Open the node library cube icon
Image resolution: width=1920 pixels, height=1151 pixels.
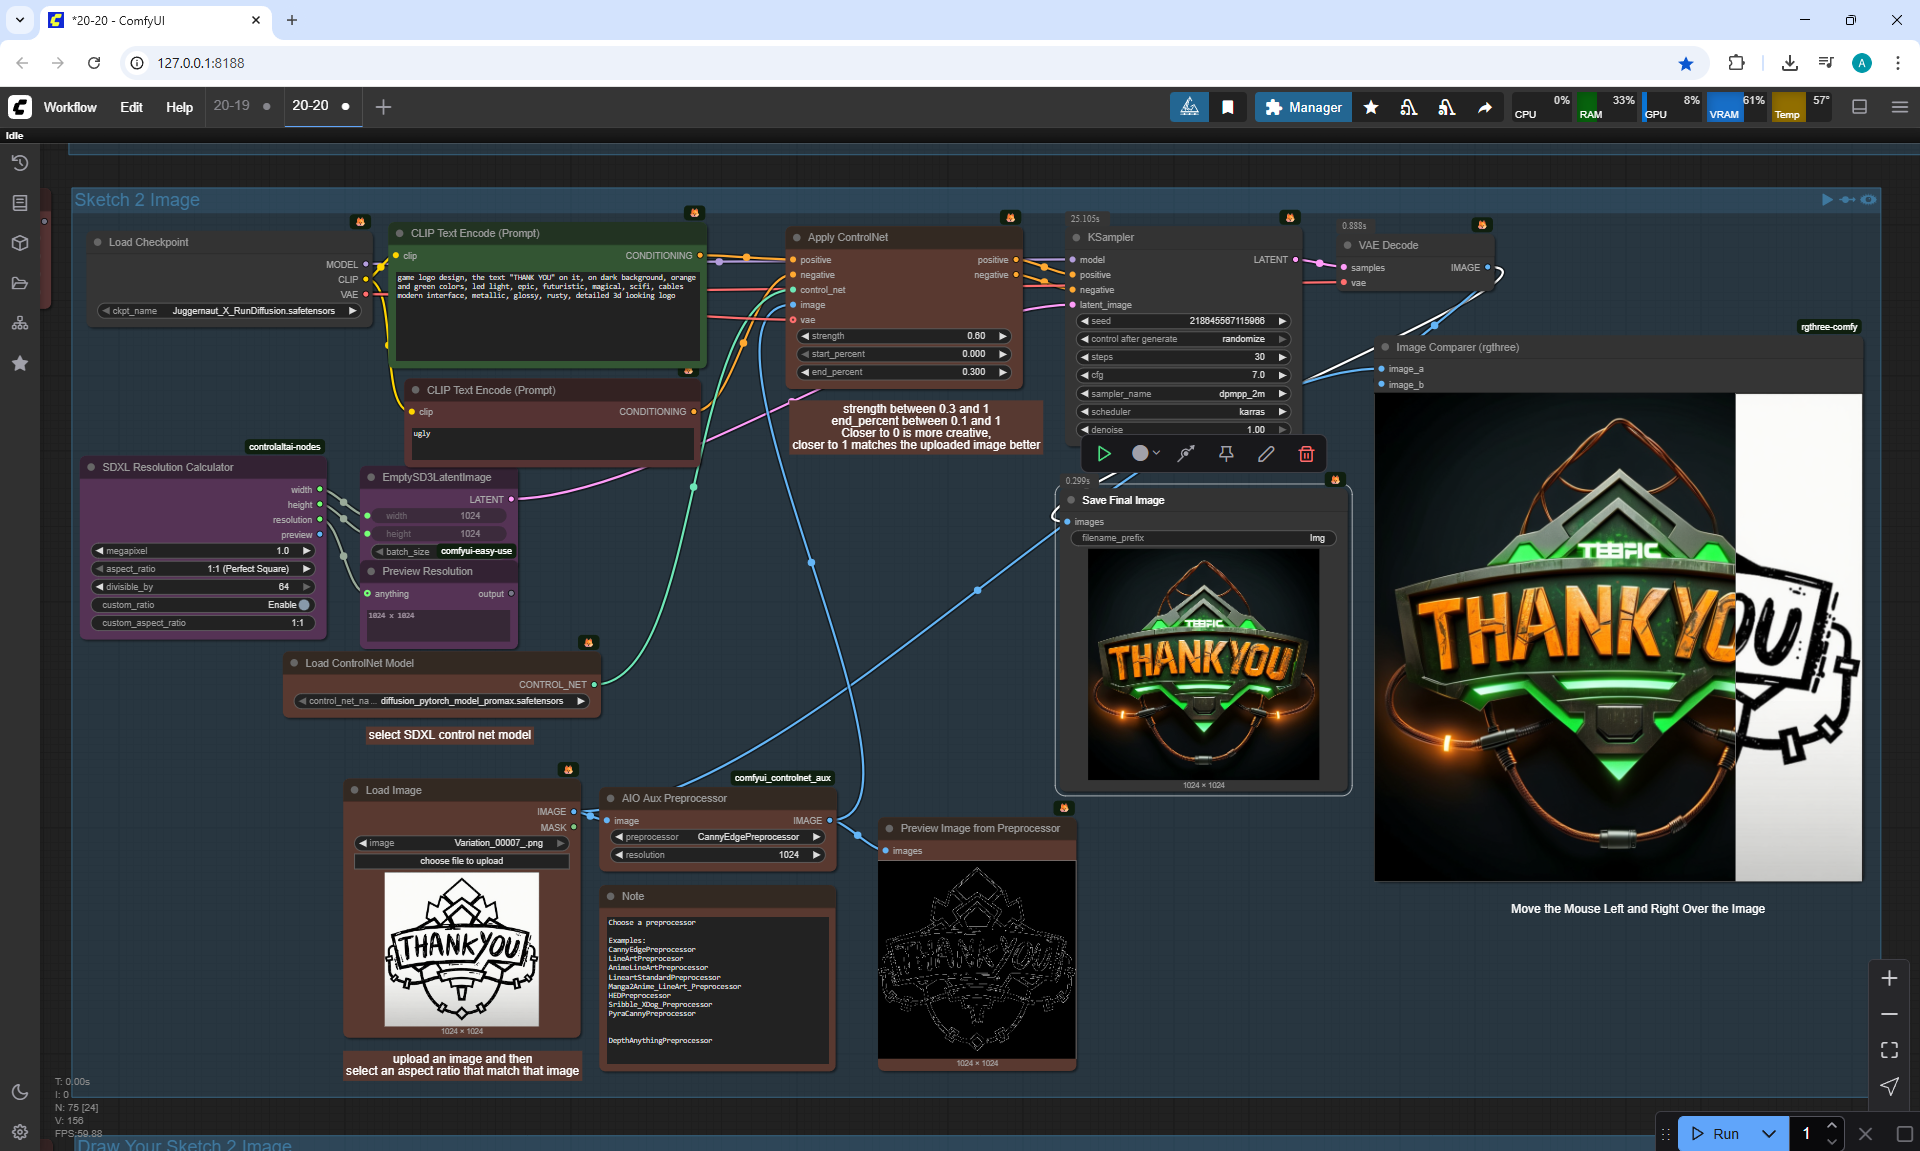pyautogui.click(x=19, y=243)
